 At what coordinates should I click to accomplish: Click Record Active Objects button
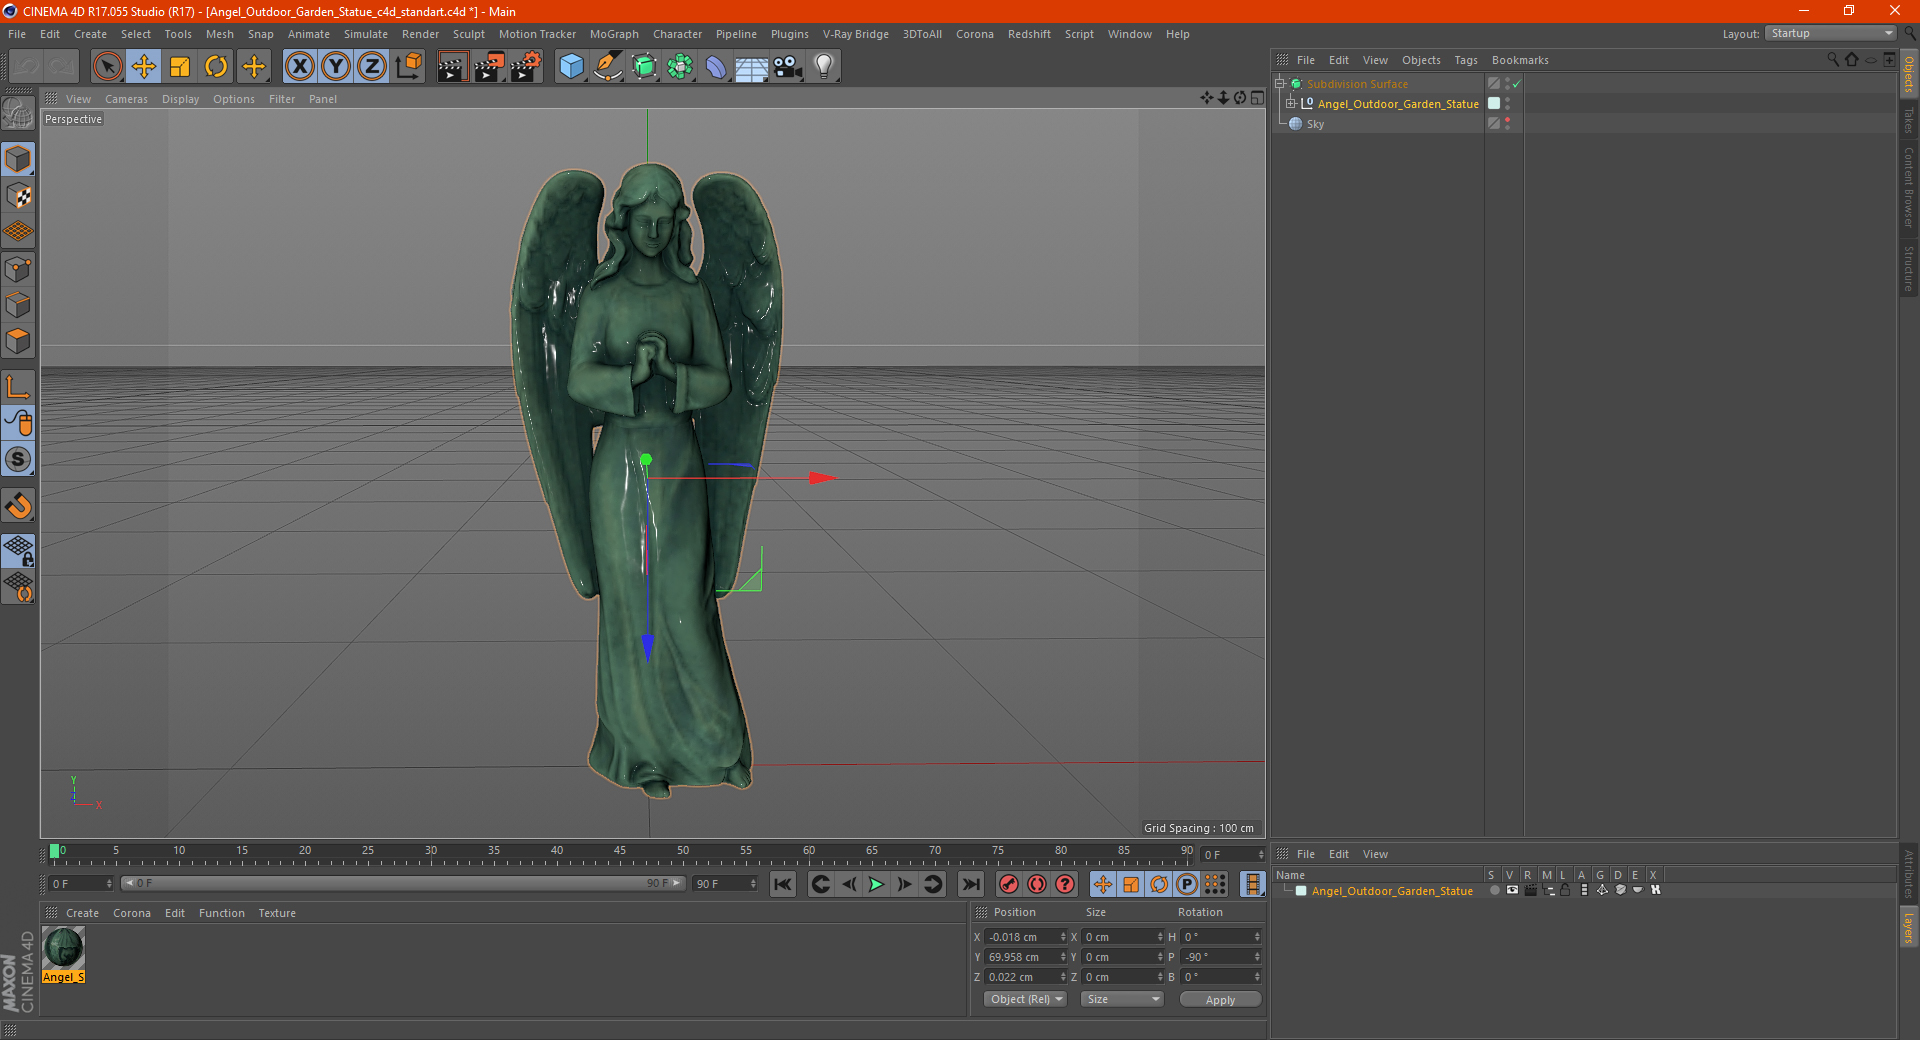[1009, 884]
